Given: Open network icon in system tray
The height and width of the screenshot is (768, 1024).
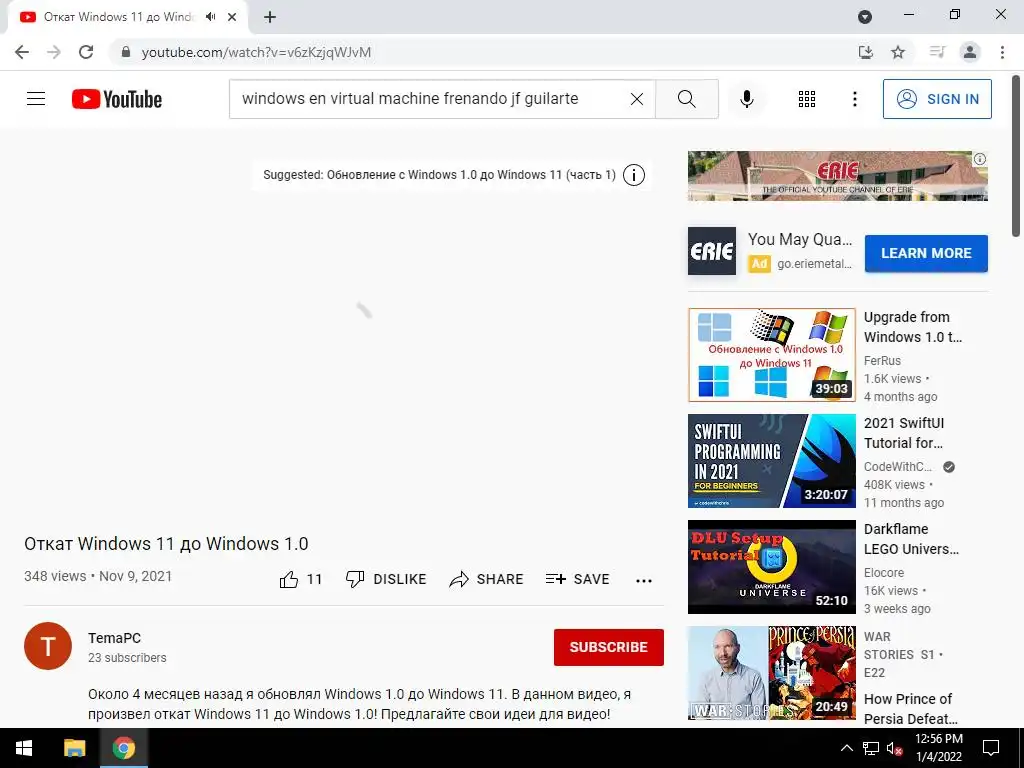Looking at the screenshot, I should click(871, 748).
